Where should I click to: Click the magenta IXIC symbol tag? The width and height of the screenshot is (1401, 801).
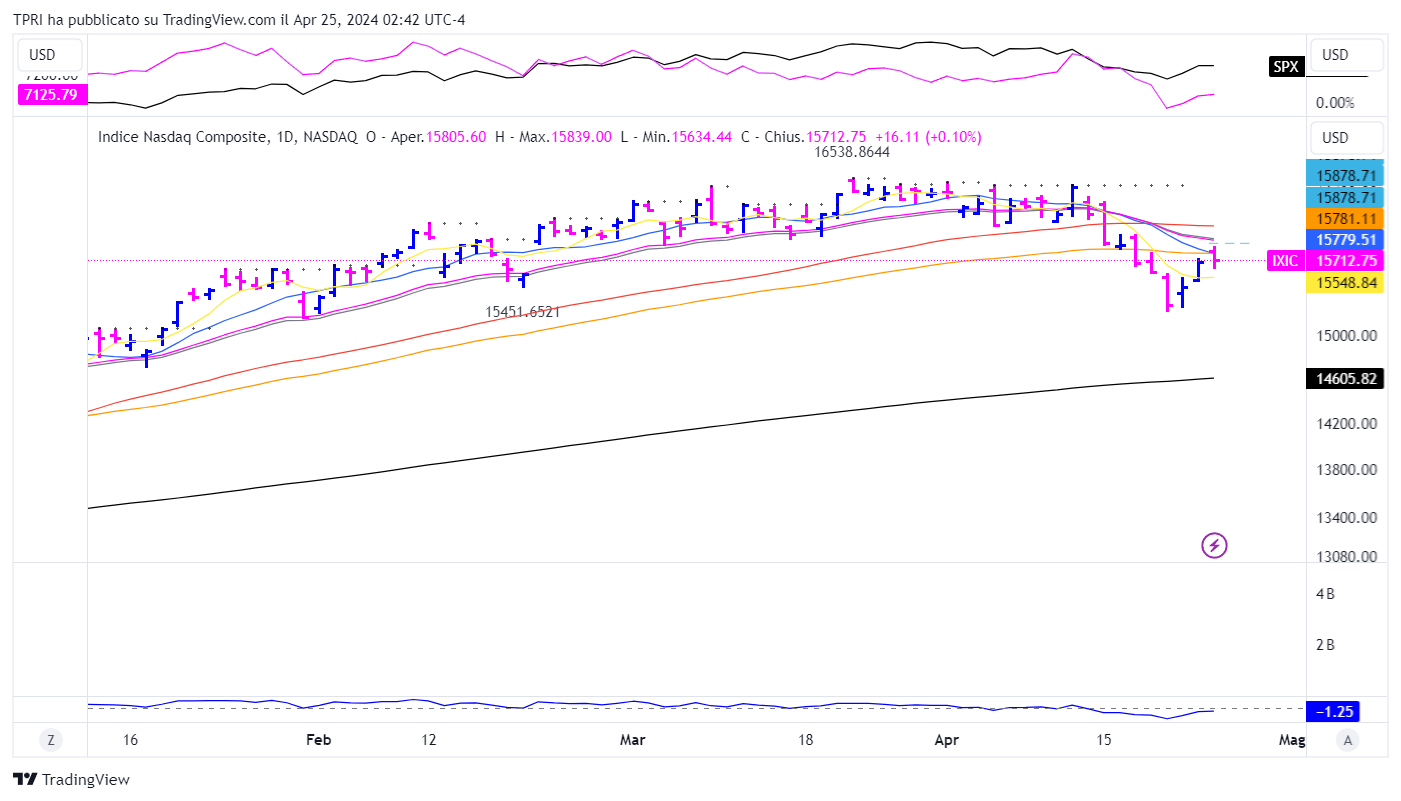[1285, 260]
